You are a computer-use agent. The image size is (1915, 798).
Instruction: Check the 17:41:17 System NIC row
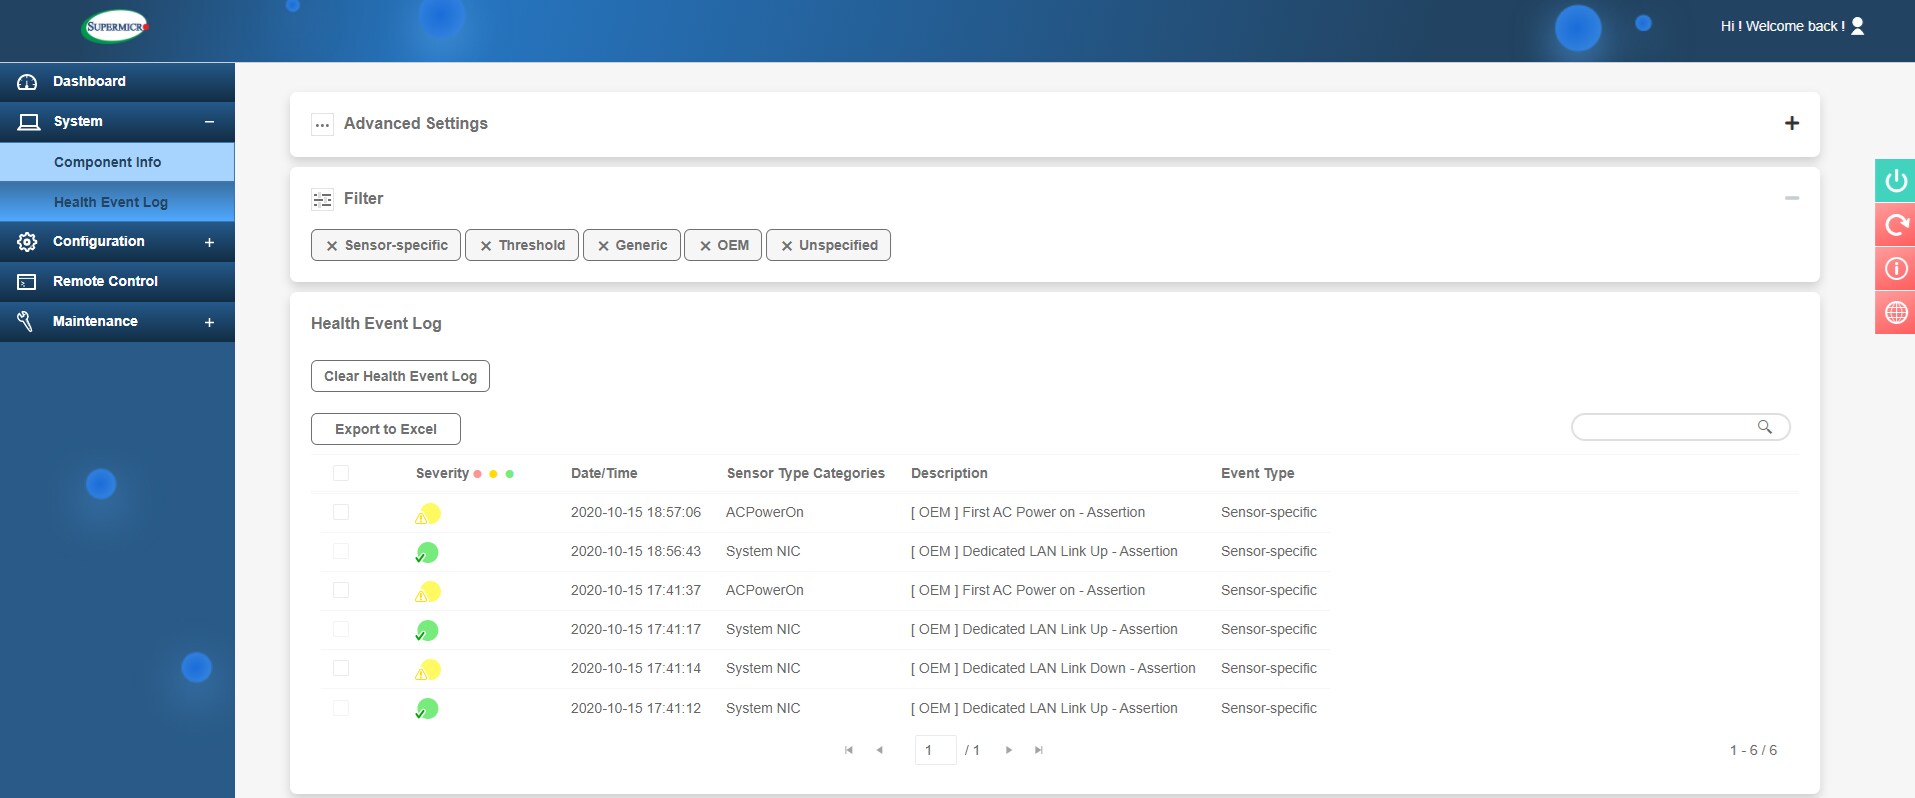click(341, 629)
